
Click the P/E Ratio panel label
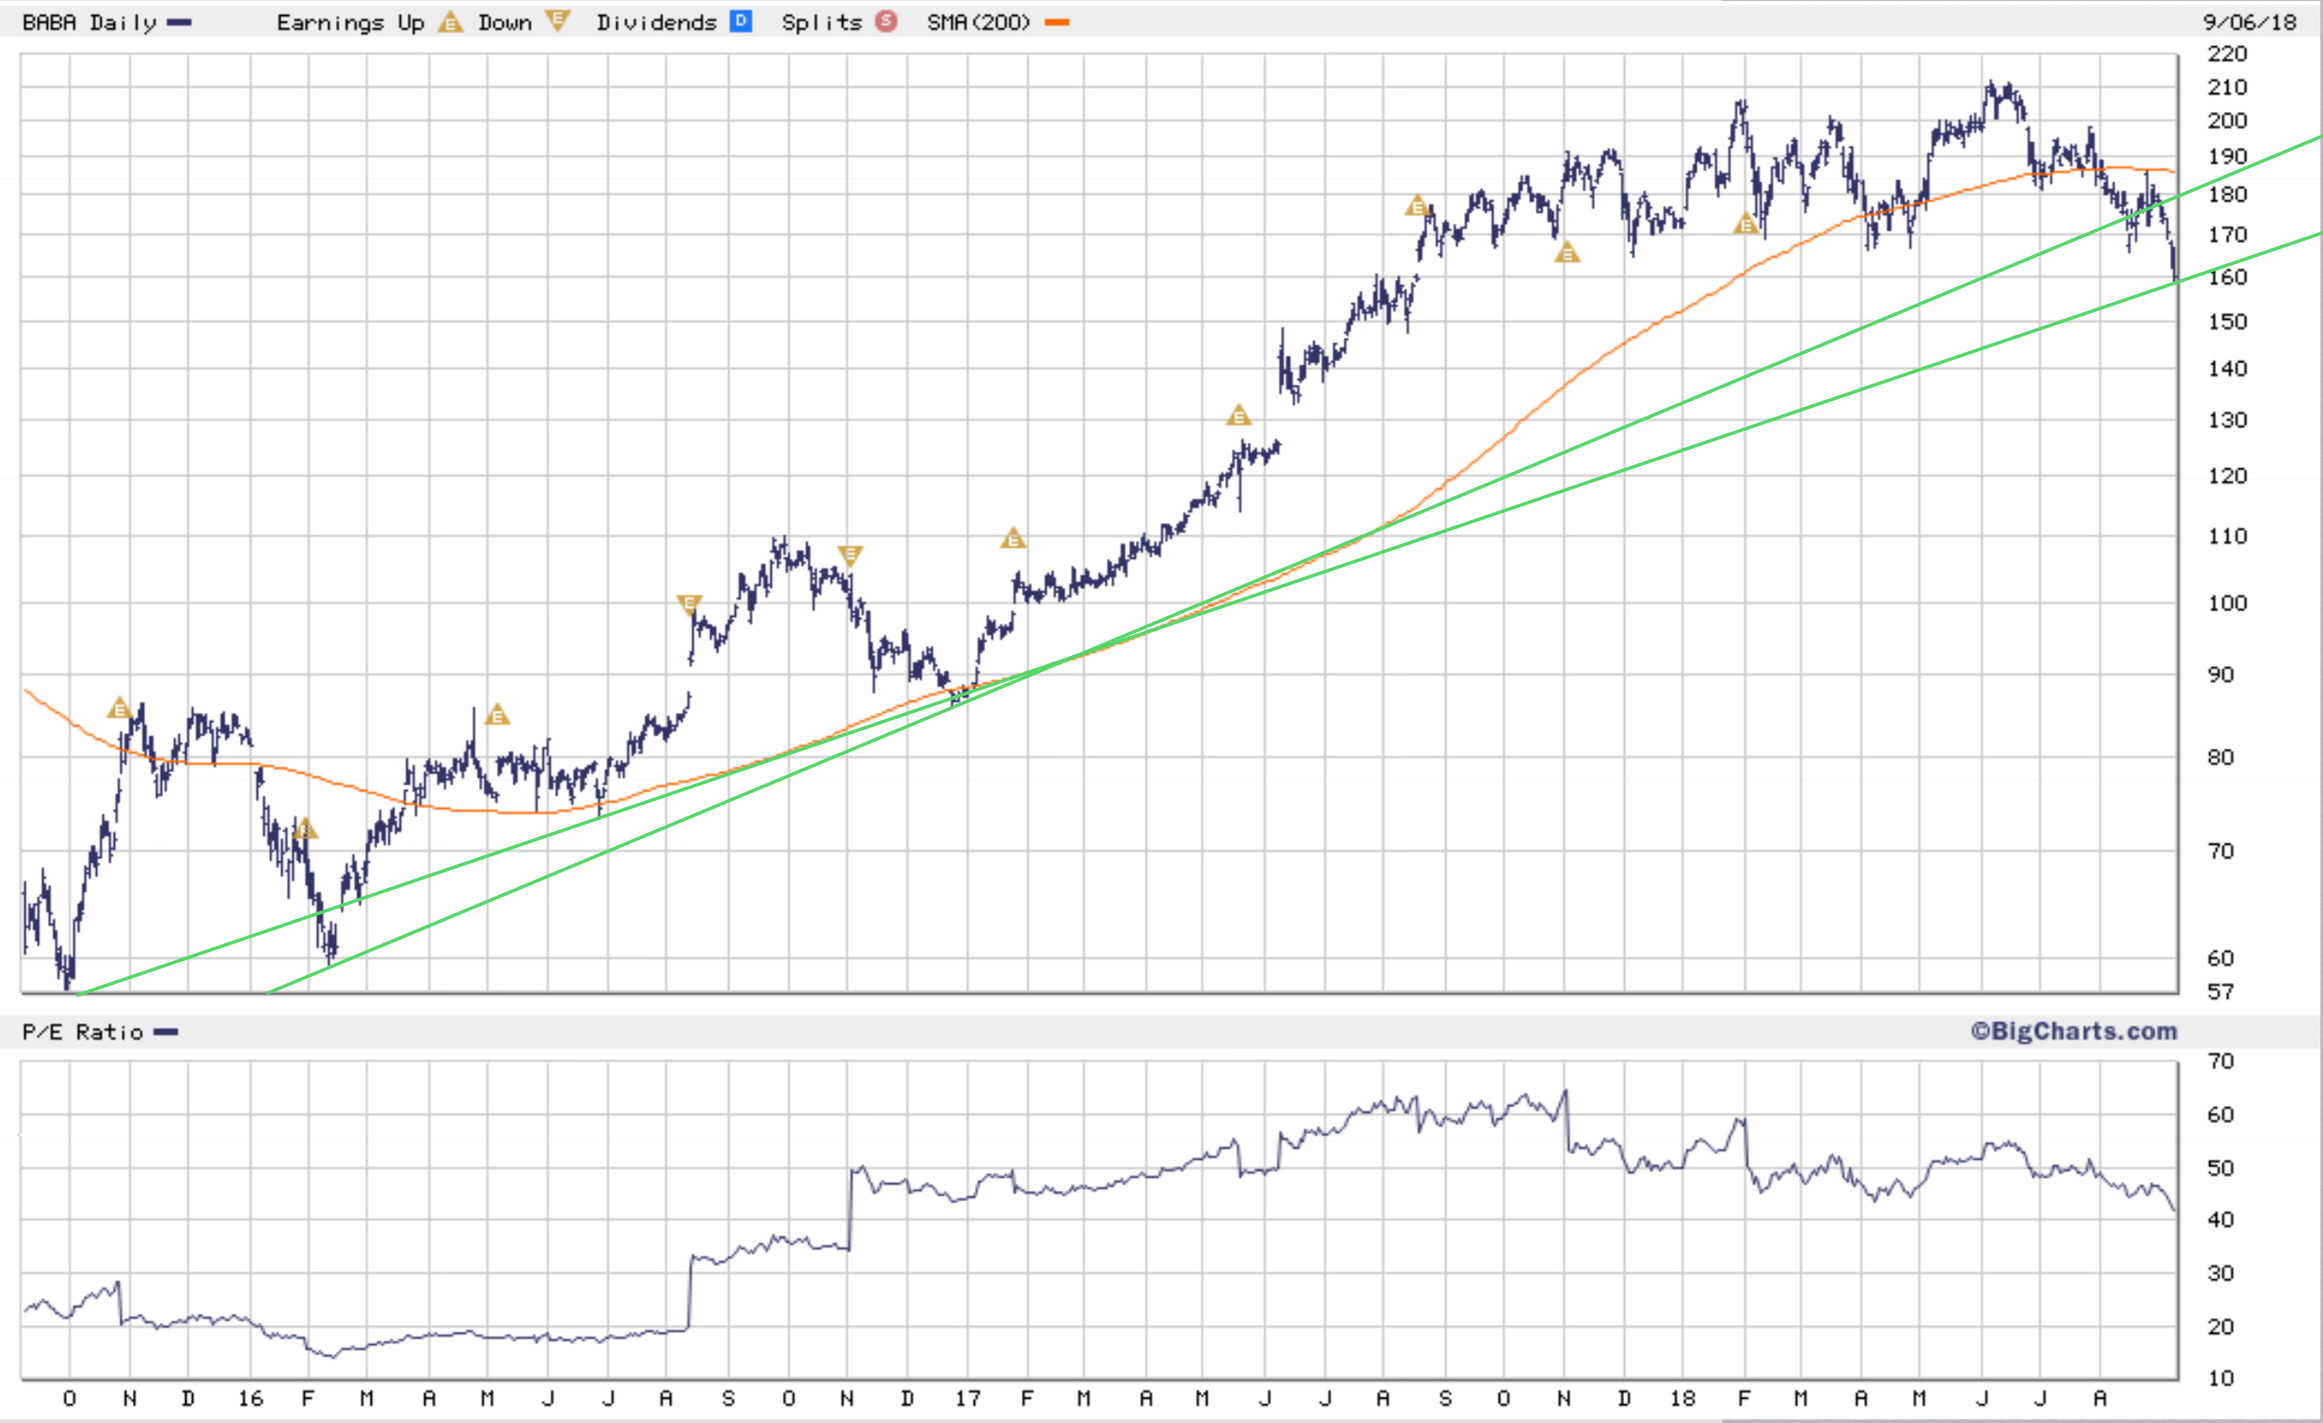(x=82, y=1032)
